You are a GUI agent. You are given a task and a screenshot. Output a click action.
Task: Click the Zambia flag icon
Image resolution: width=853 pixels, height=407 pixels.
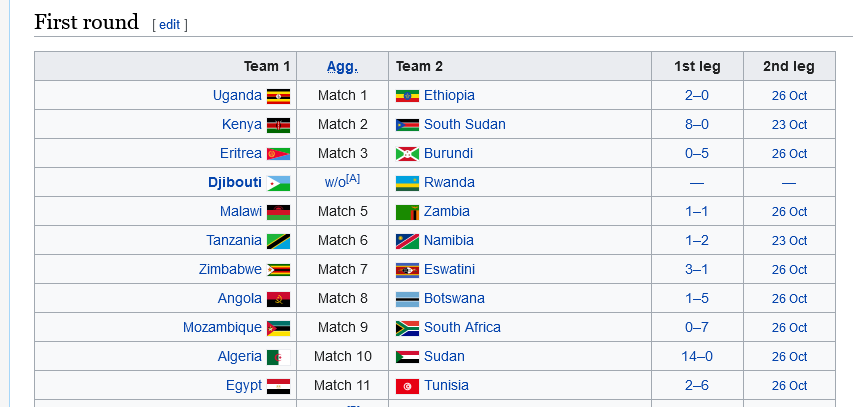(407, 212)
